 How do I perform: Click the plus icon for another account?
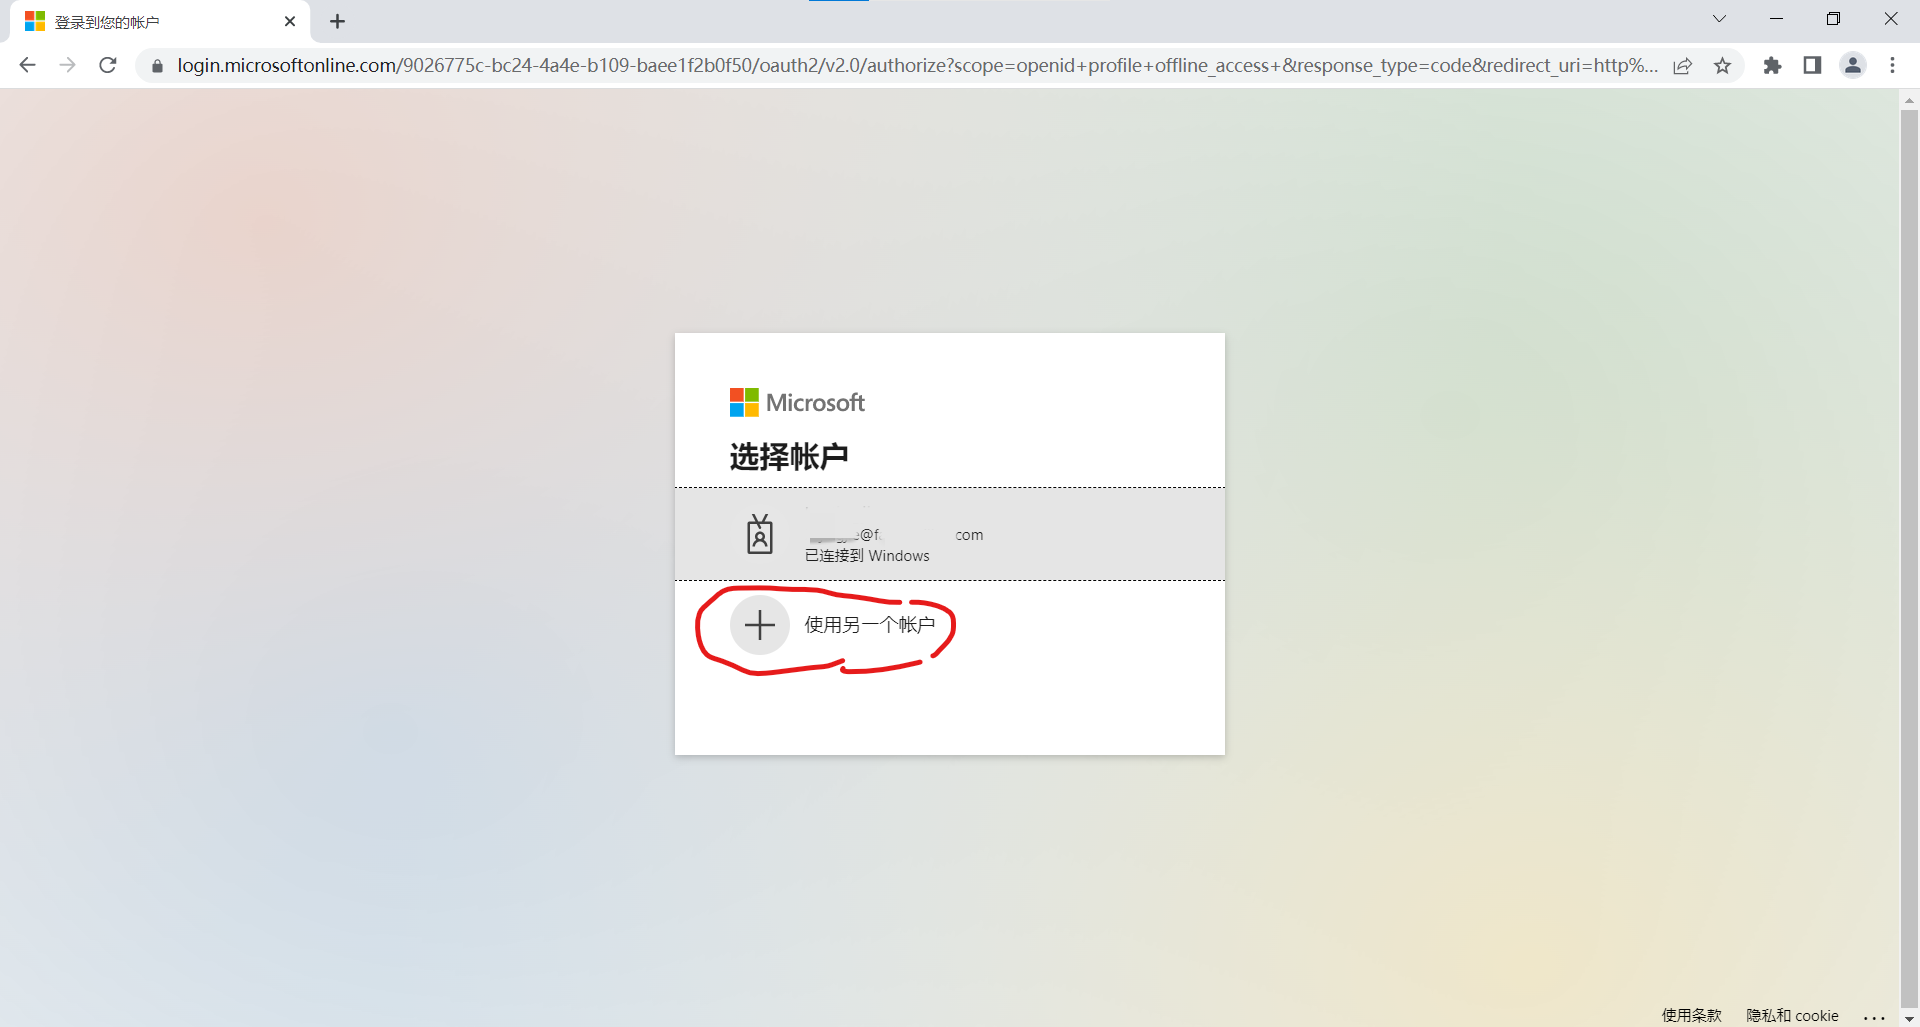tap(760, 625)
